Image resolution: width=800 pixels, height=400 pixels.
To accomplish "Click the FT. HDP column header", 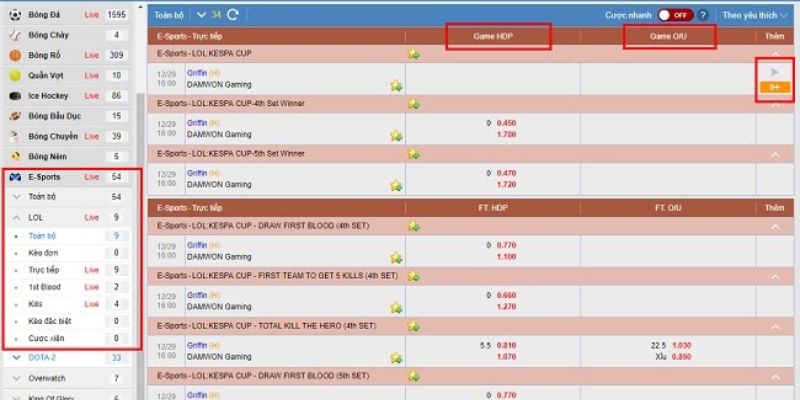I will pyautogui.click(x=493, y=208).
